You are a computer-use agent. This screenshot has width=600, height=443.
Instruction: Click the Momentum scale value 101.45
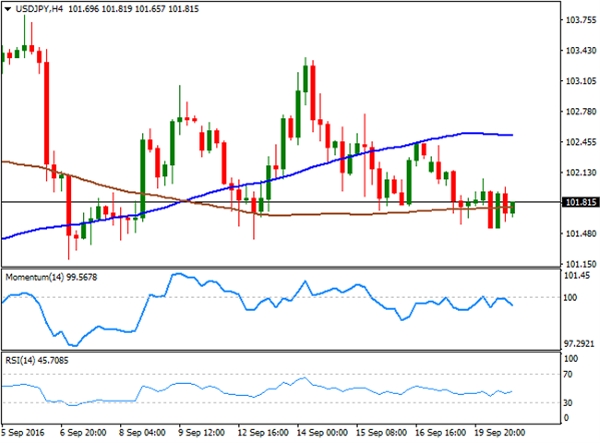(577, 275)
